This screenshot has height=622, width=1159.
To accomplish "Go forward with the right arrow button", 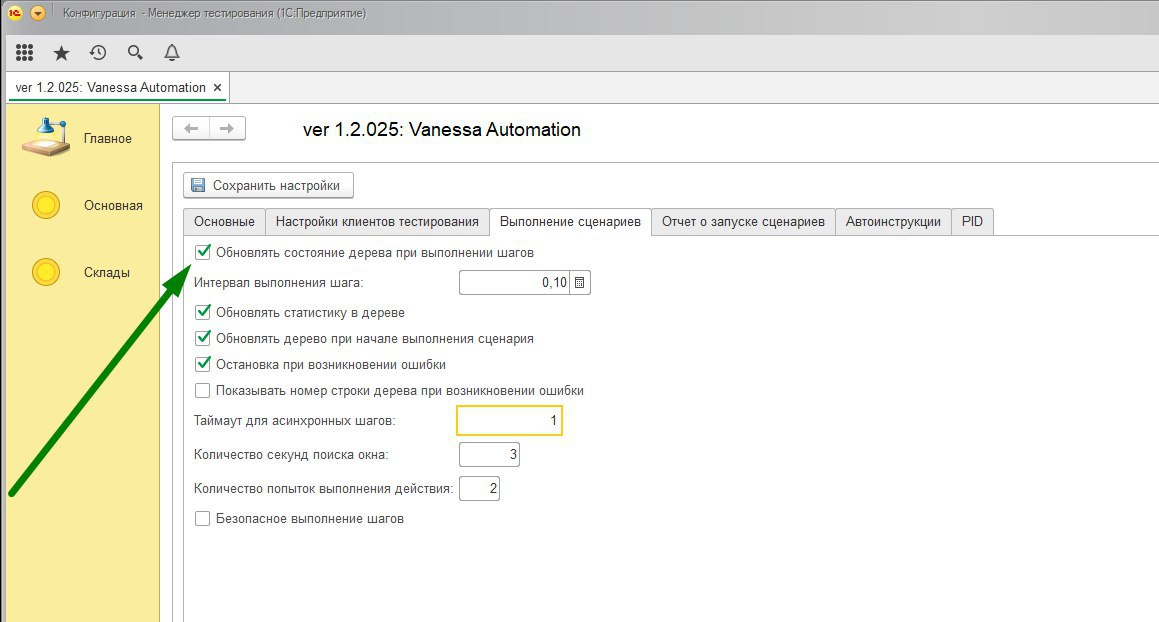I will click(227, 129).
